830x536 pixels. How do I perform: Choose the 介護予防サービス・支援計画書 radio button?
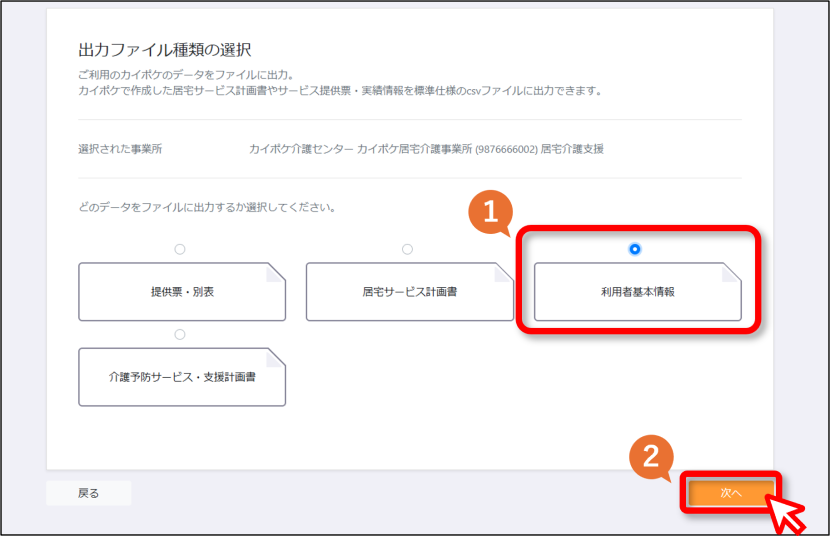(x=180, y=334)
